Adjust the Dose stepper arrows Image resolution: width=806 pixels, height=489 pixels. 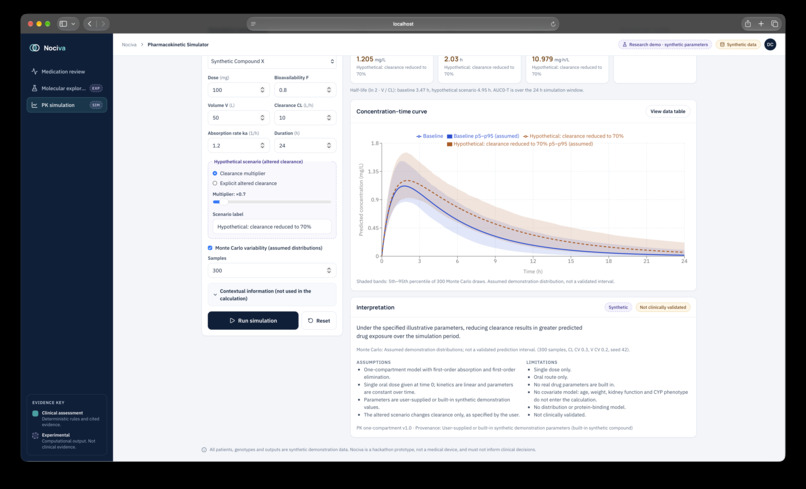tap(262, 90)
